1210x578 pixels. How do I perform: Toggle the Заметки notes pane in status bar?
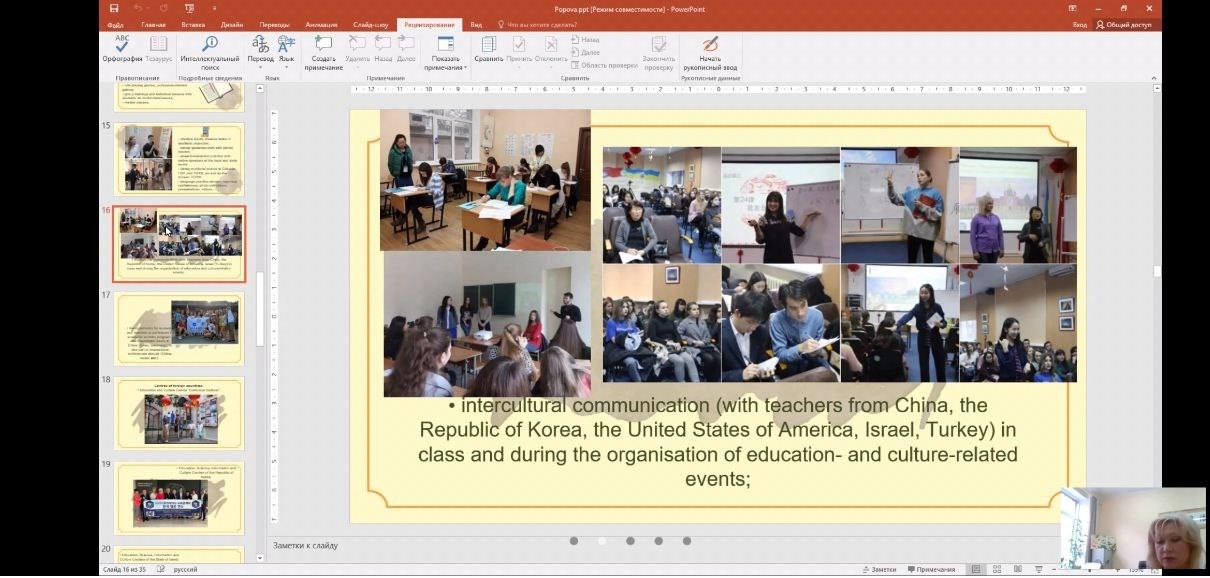(x=878, y=569)
